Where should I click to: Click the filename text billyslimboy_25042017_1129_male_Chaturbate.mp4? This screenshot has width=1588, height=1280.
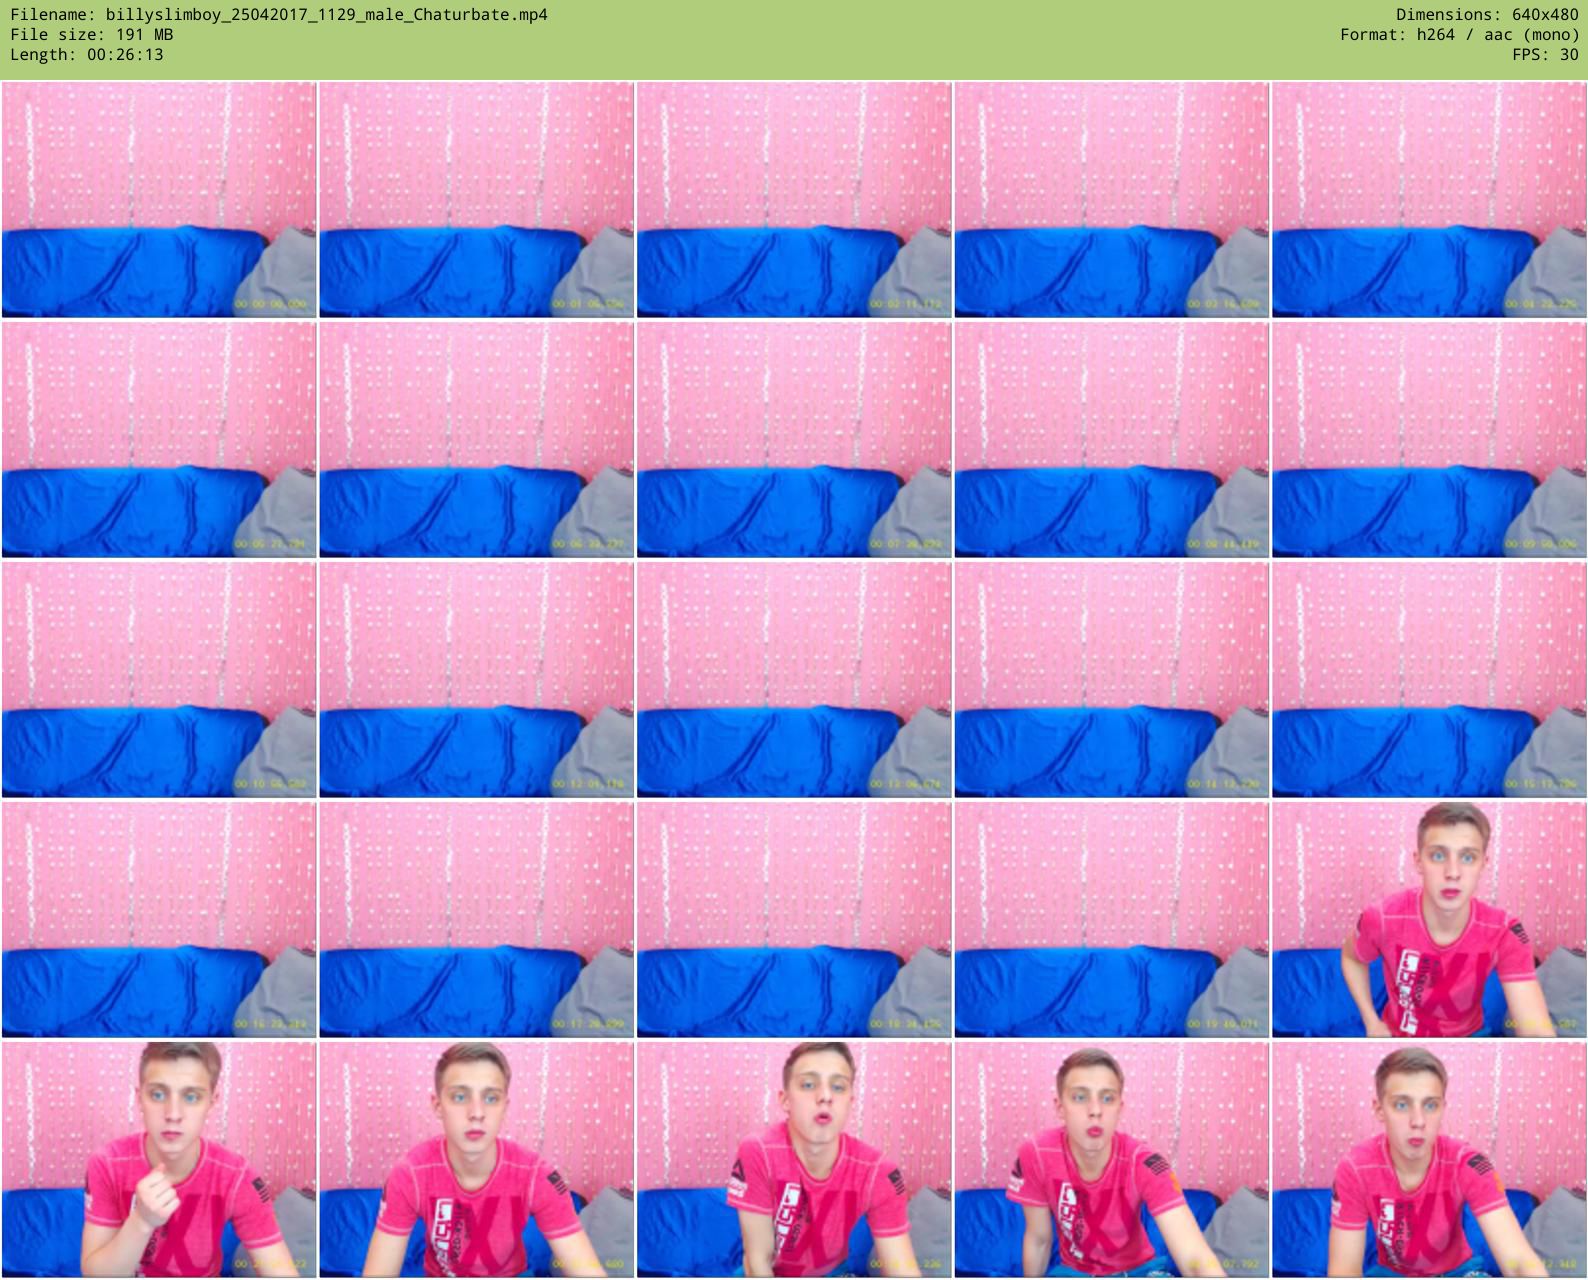click(326, 15)
